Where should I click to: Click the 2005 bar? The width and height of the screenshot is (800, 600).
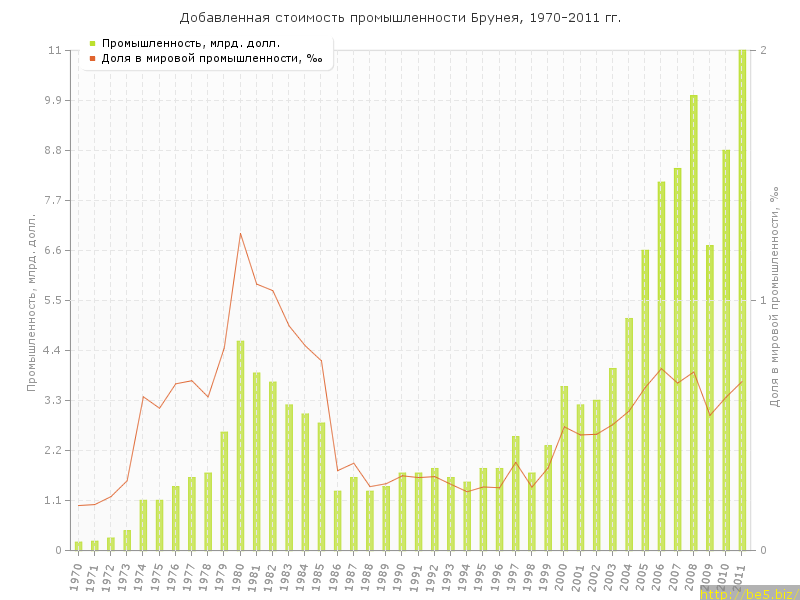click(x=645, y=400)
